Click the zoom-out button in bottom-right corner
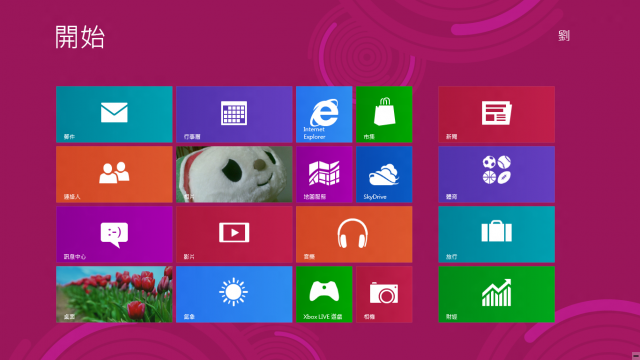 636,356
